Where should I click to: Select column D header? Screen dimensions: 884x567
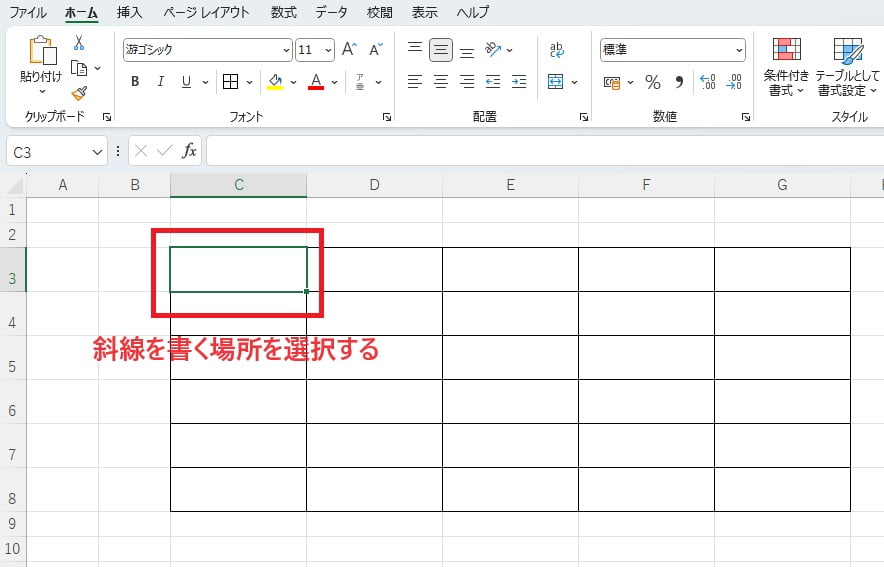tap(374, 185)
